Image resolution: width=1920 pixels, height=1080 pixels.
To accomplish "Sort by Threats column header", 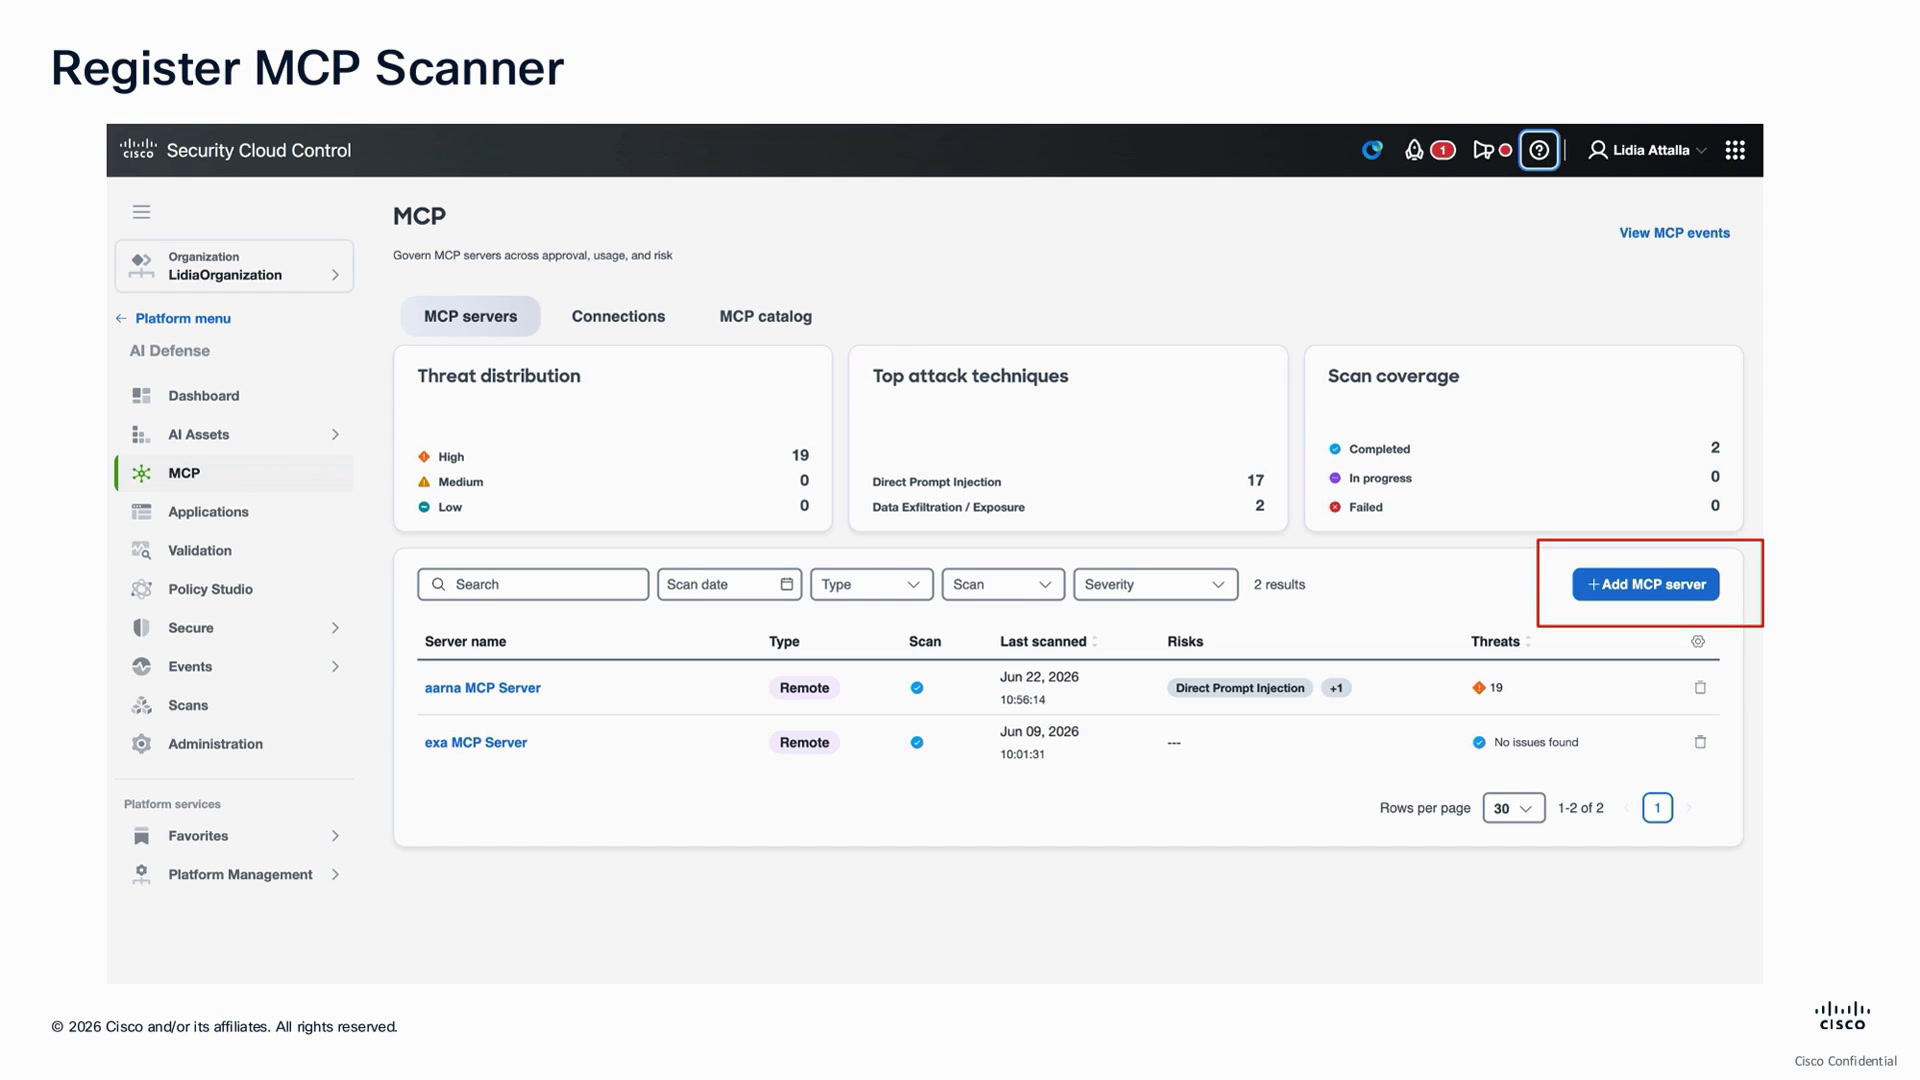I will click(1500, 642).
